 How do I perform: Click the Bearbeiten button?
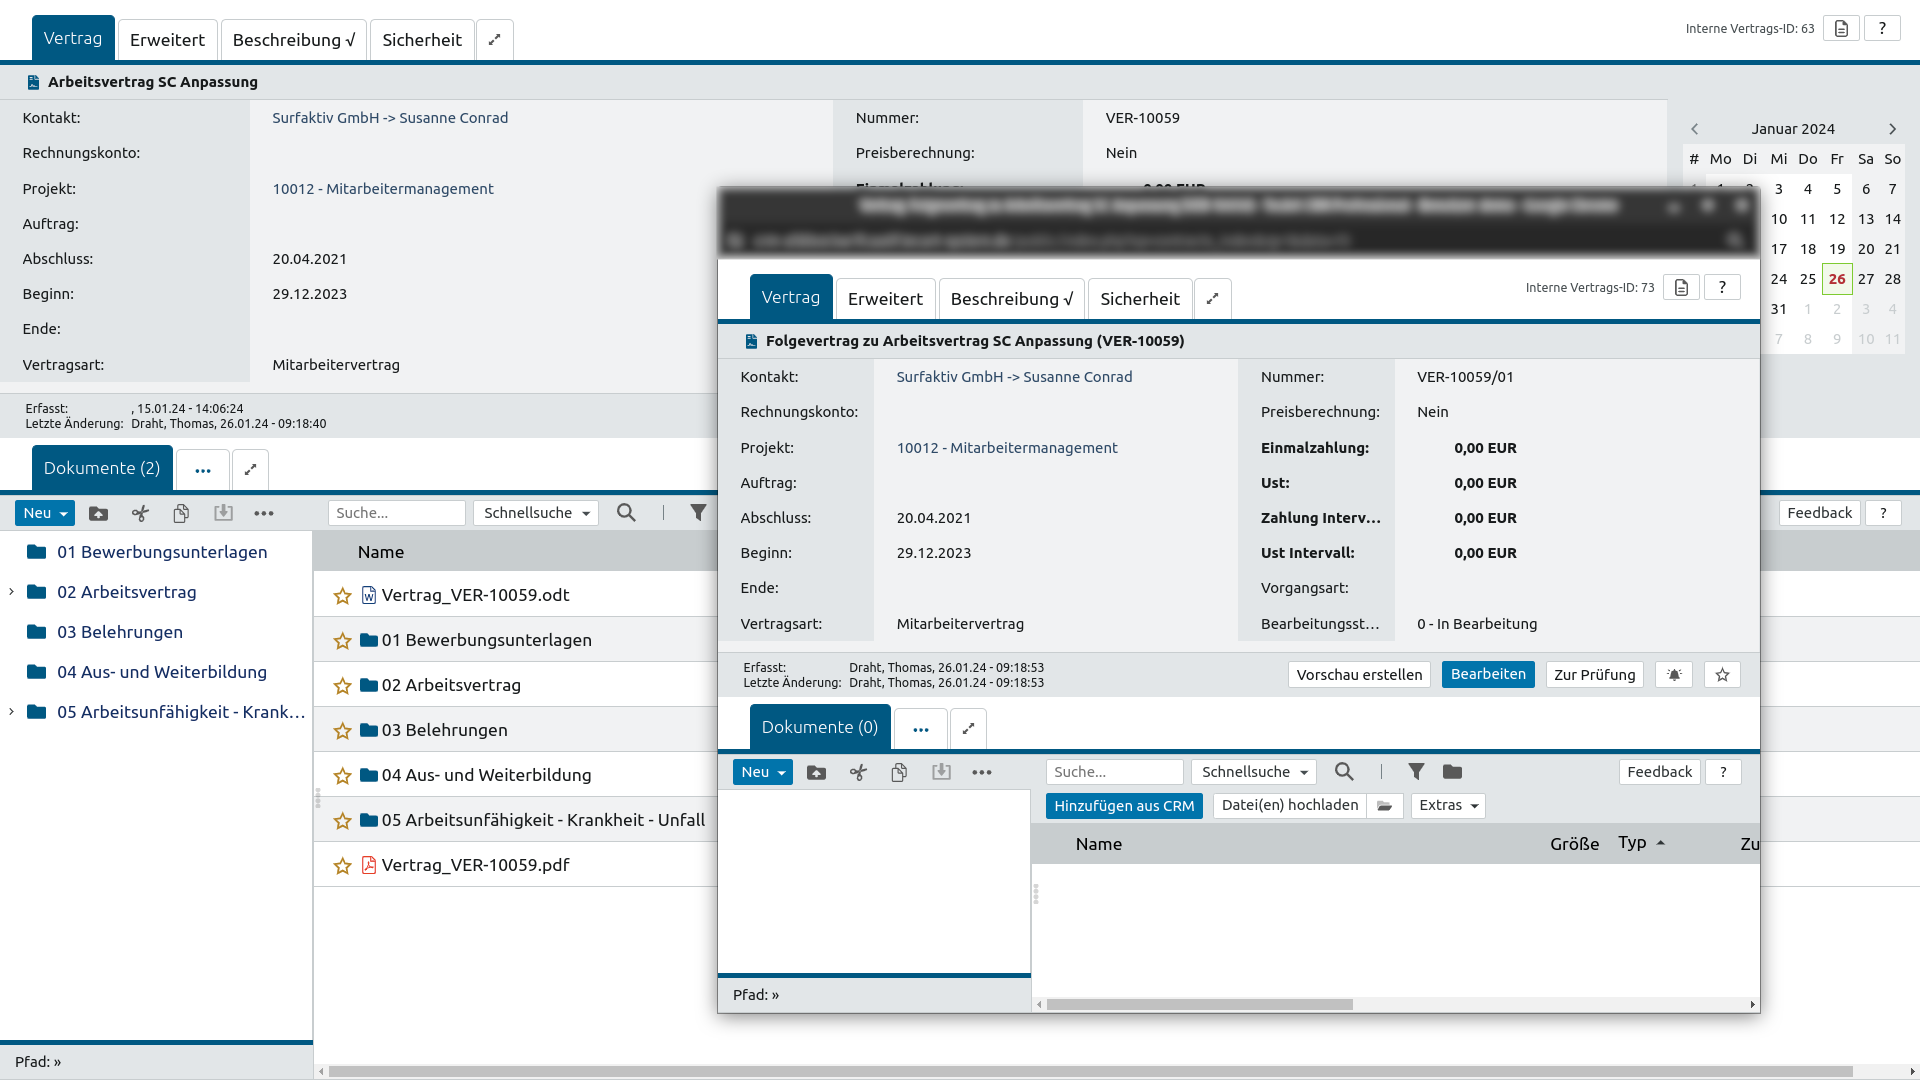pyautogui.click(x=1487, y=675)
